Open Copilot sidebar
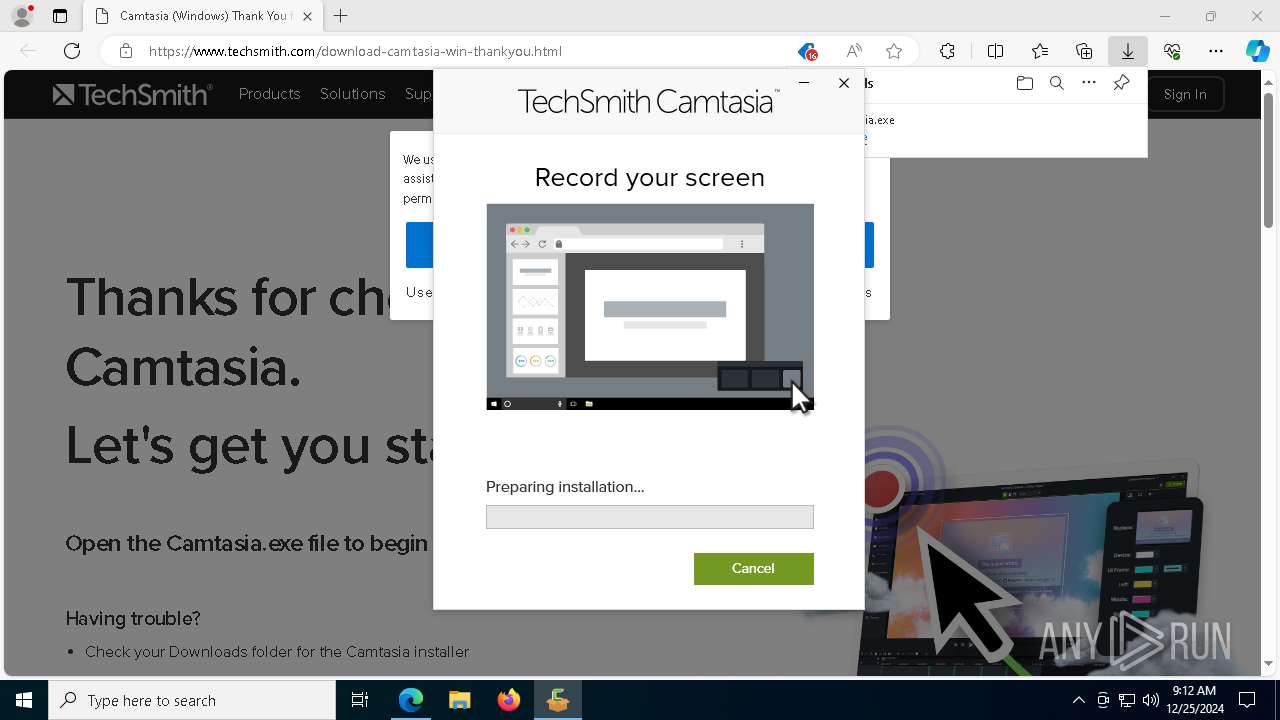Screen dimensions: 1280x720 click(1258, 51)
